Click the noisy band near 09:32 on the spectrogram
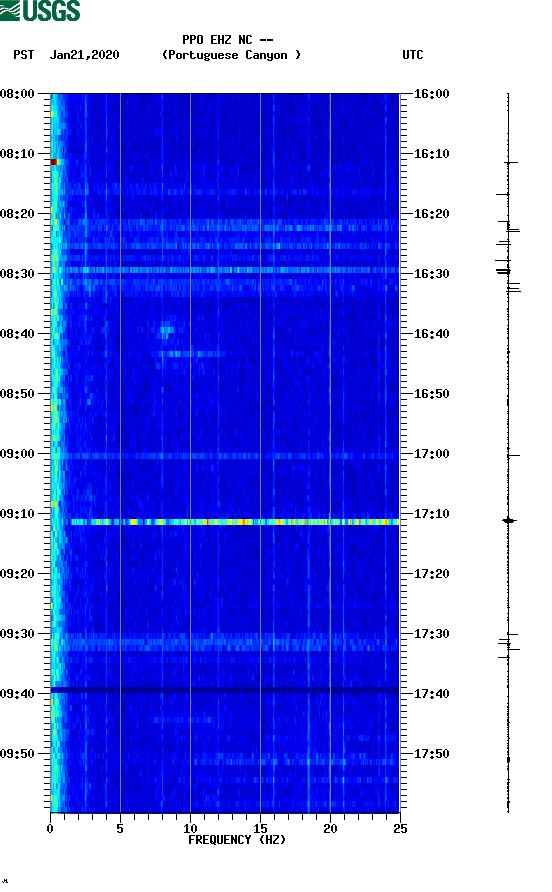 tap(225, 645)
